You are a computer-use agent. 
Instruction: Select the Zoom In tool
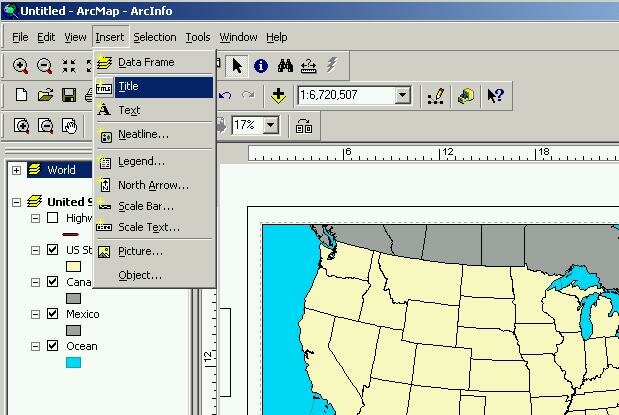pyautogui.click(x=21, y=66)
